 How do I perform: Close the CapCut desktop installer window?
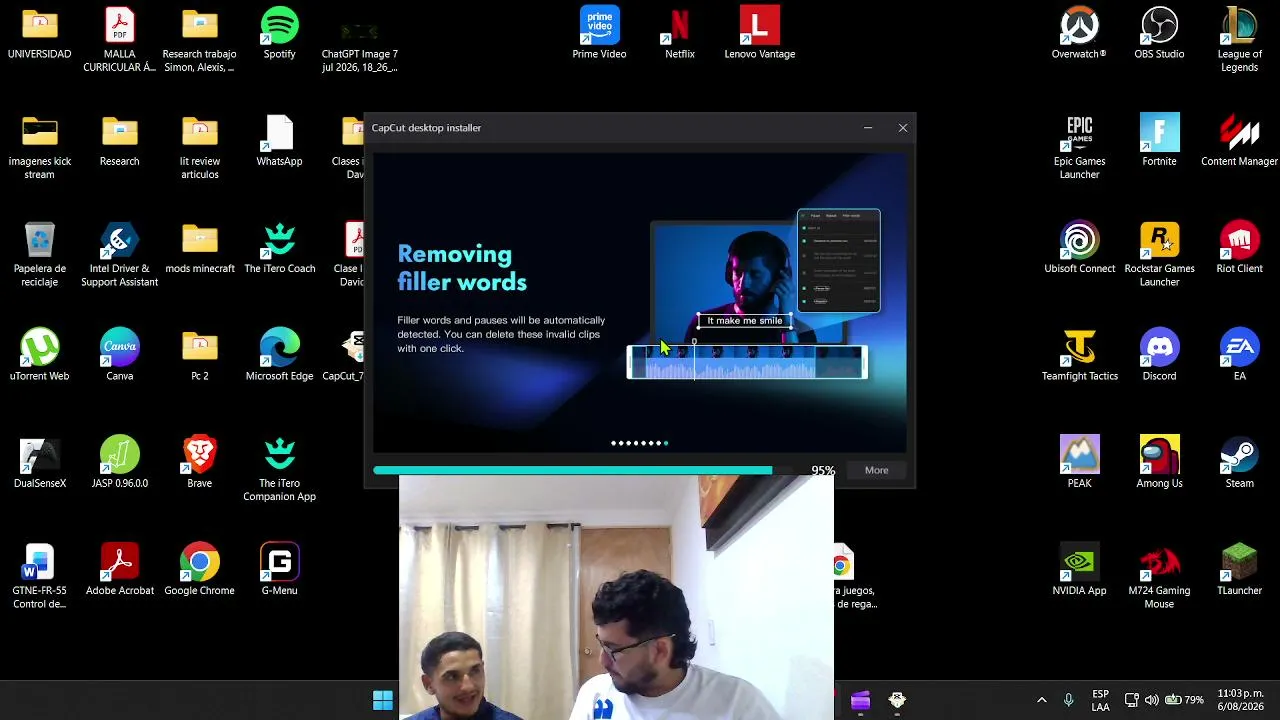tap(903, 128)
